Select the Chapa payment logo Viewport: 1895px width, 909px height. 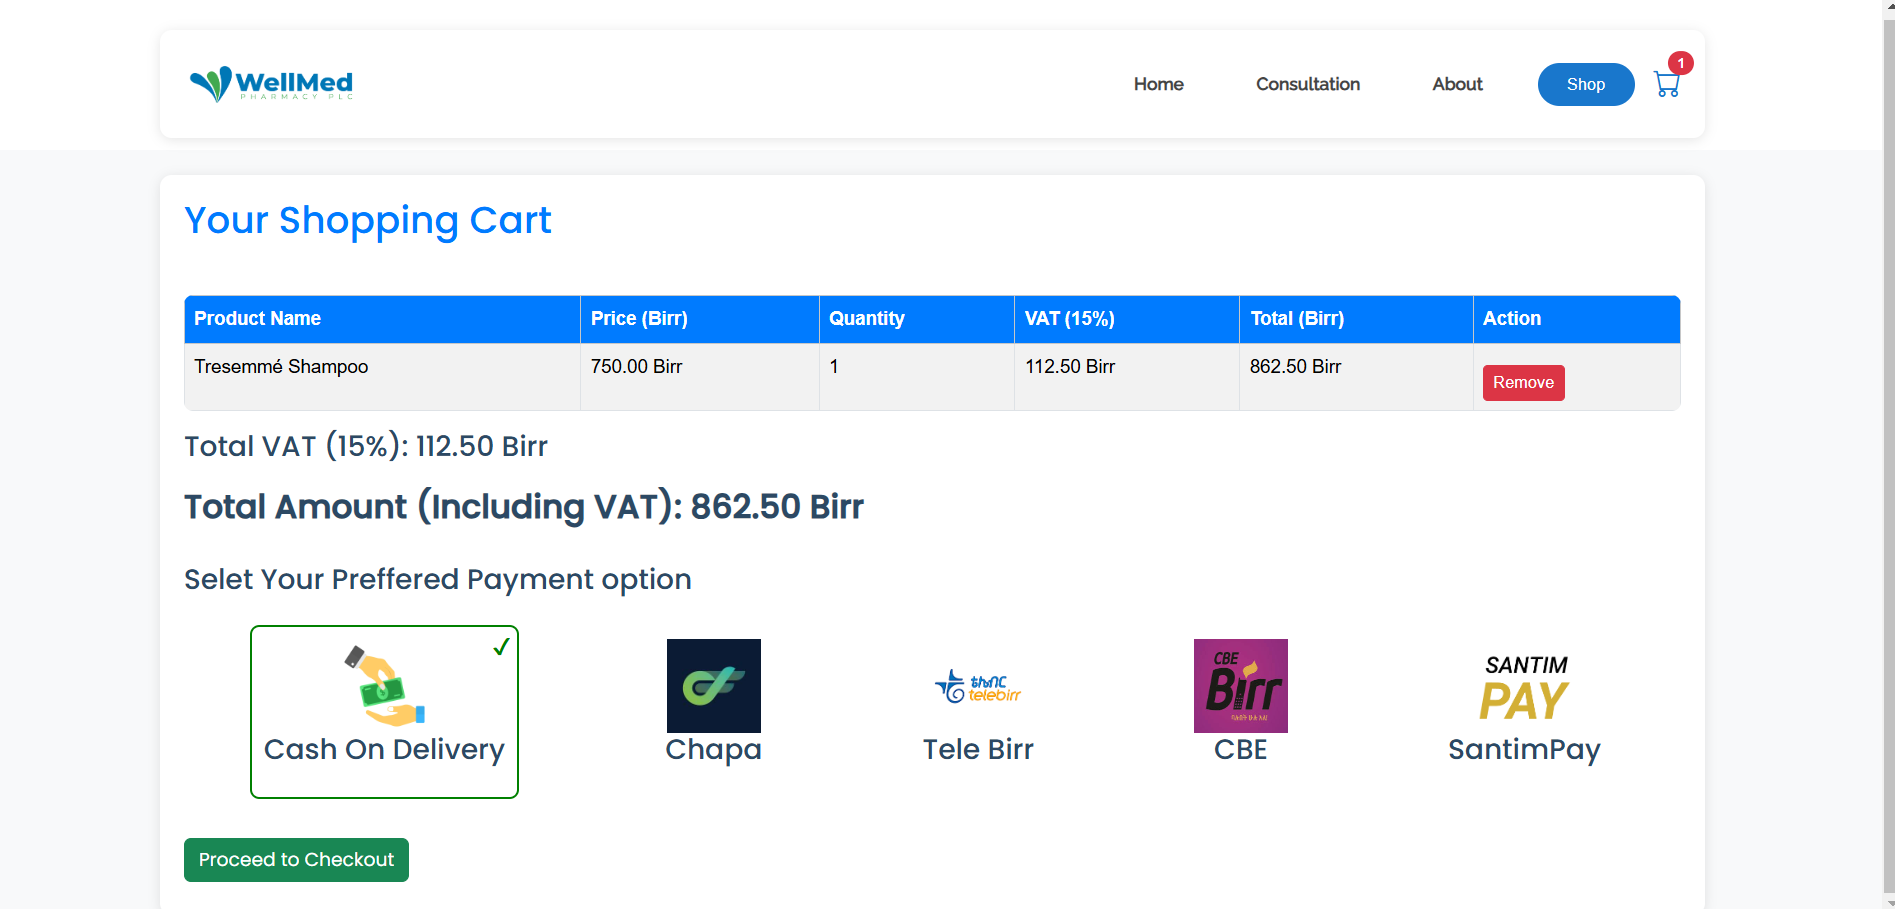point(713,686)
